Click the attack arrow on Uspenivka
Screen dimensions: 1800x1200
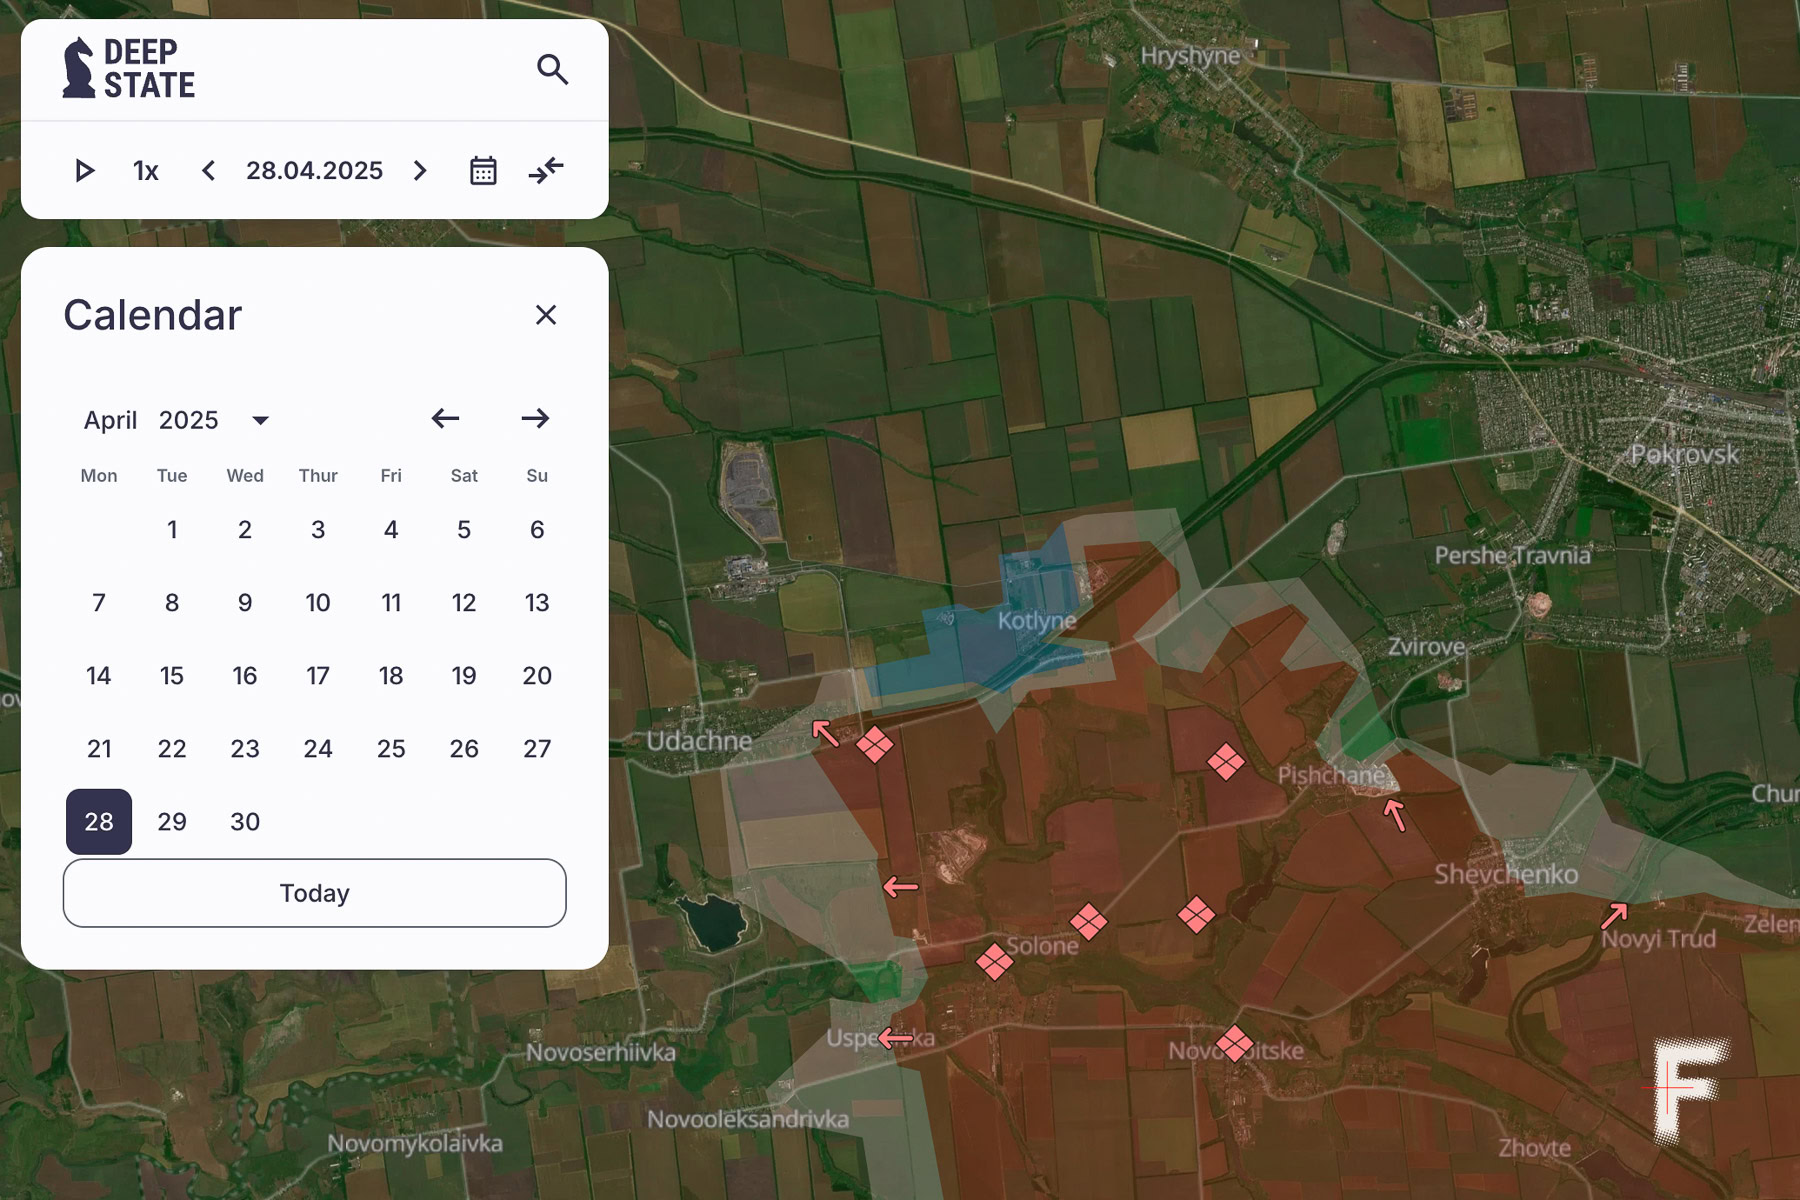[895, 1039]
